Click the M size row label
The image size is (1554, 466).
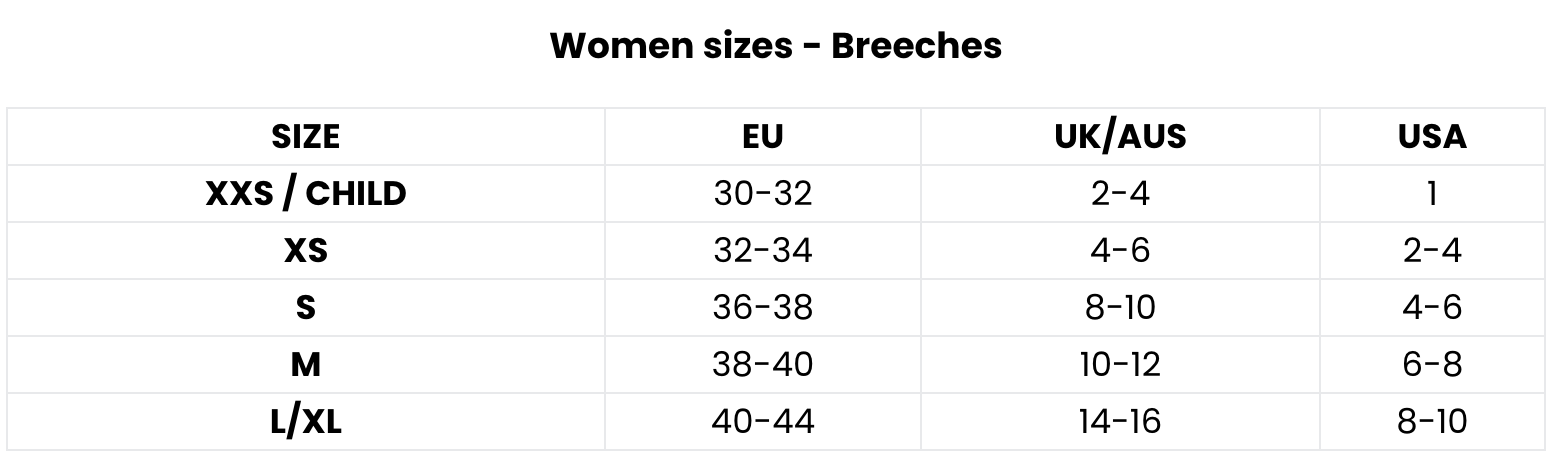306,364
